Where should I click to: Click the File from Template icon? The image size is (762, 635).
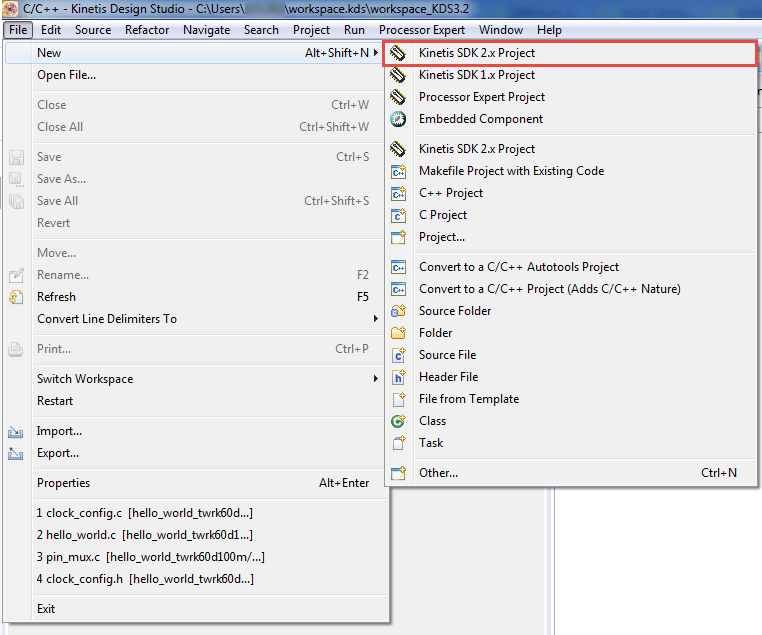pos(398,399)
